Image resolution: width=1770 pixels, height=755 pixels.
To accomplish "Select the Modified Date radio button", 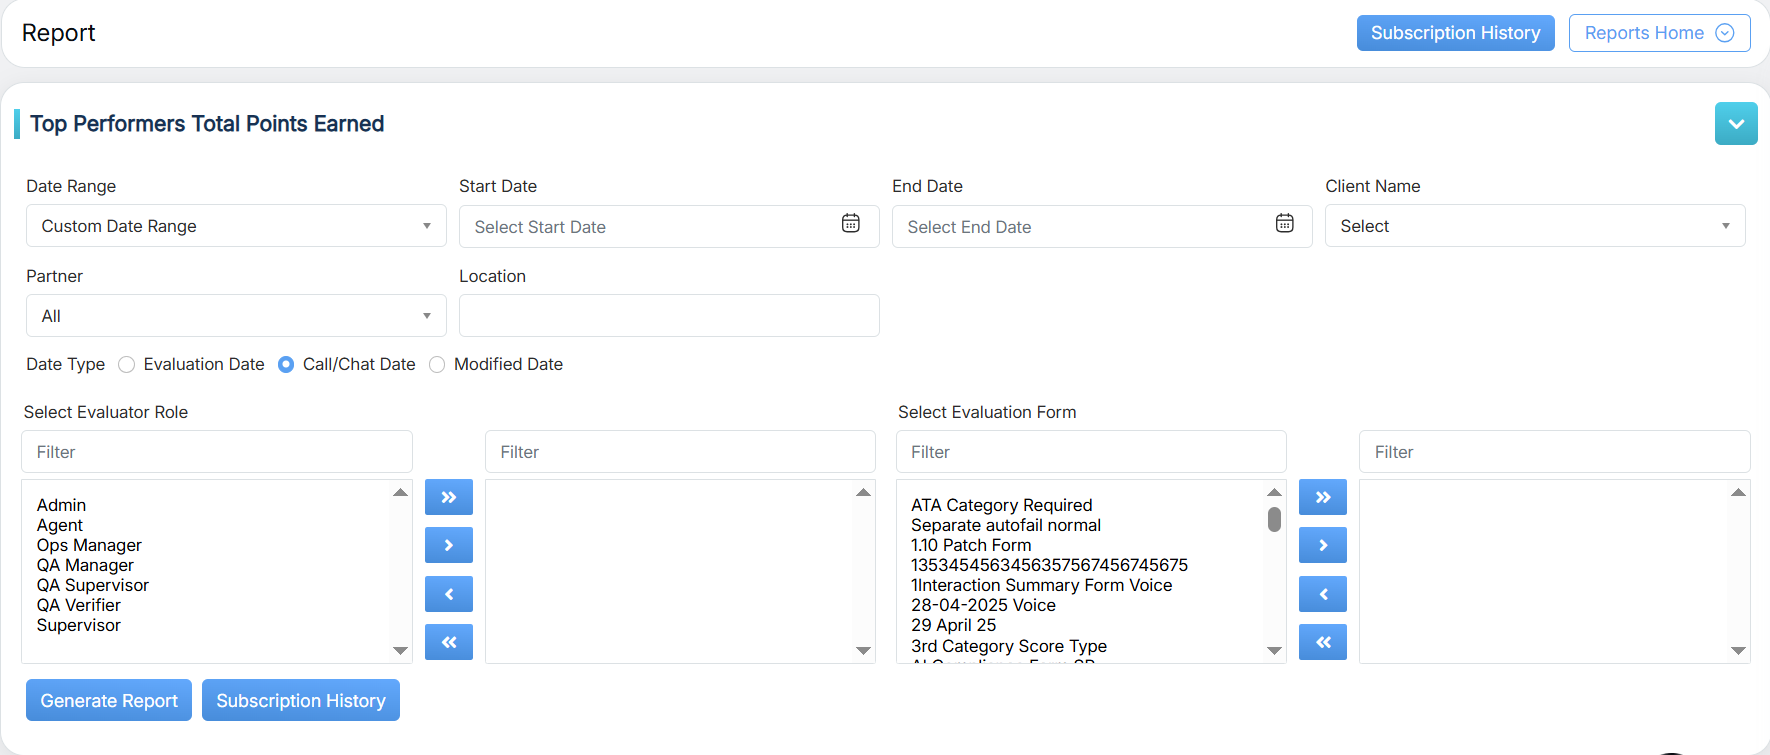I will tap(437, 365).
